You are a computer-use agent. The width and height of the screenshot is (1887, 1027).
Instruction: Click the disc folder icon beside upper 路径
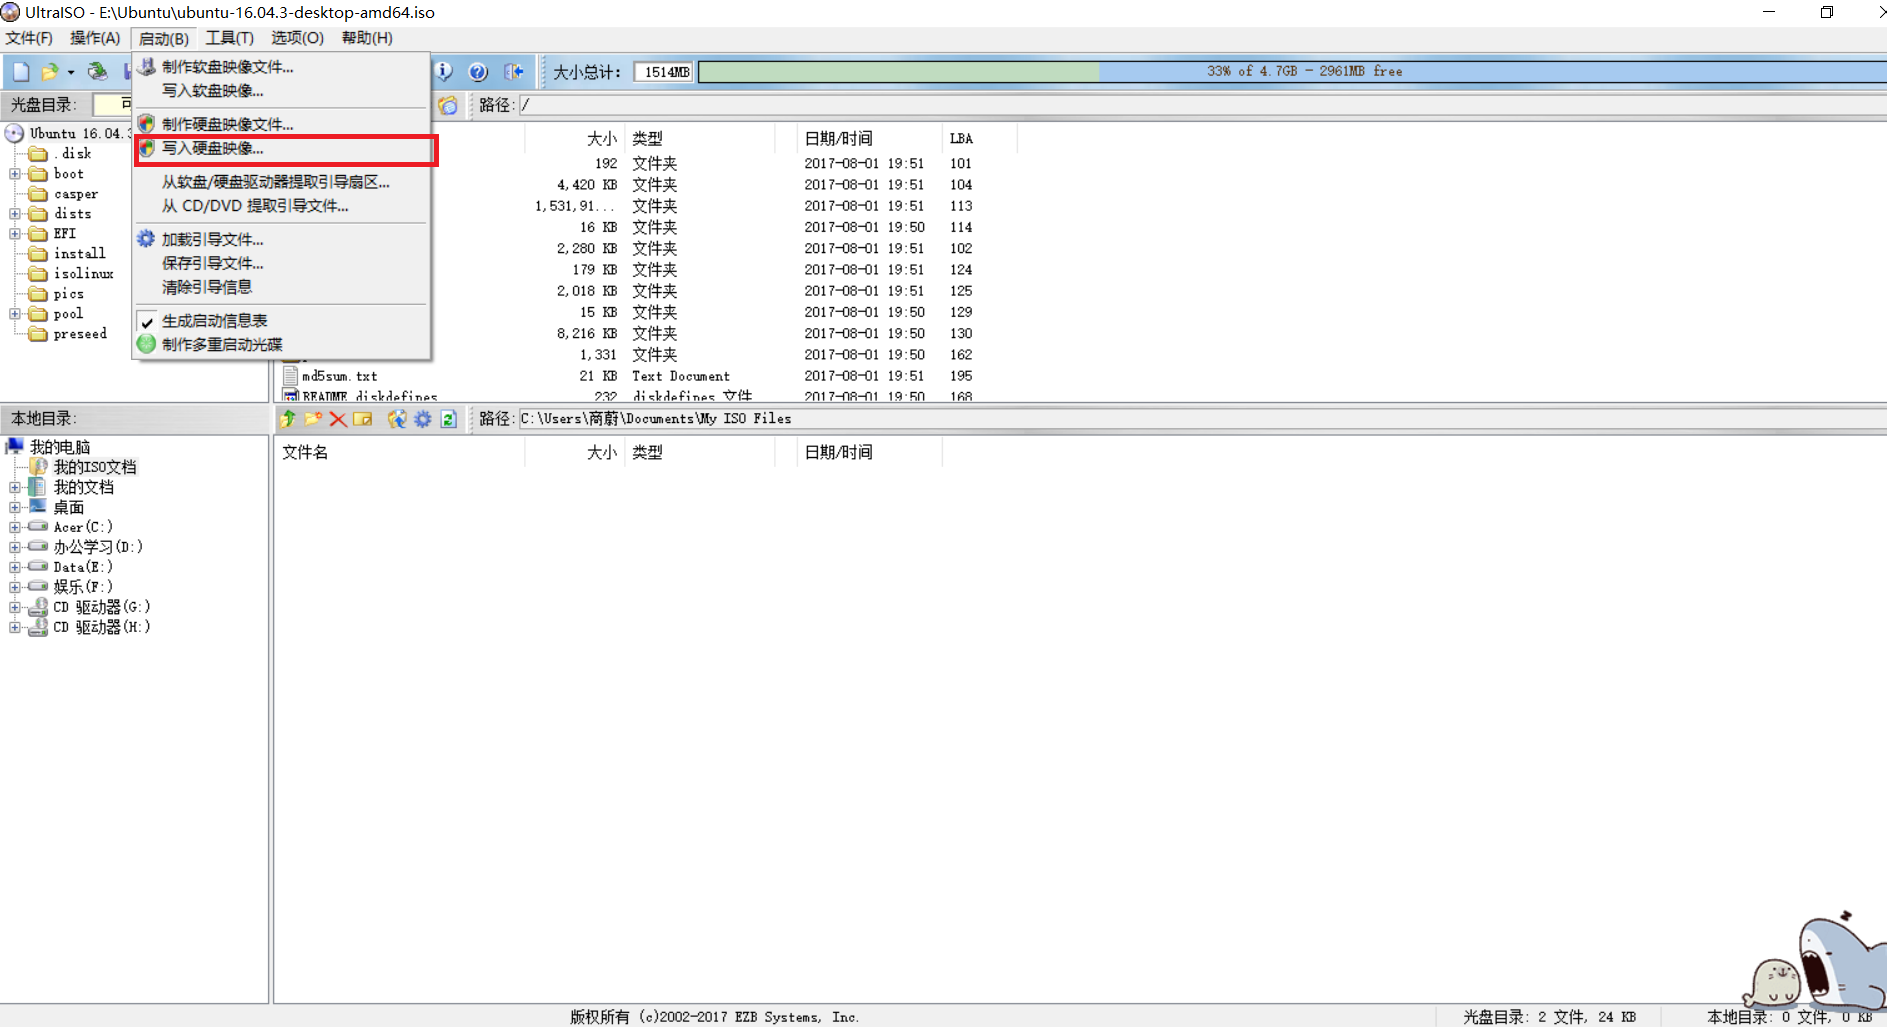click(448, 105)
